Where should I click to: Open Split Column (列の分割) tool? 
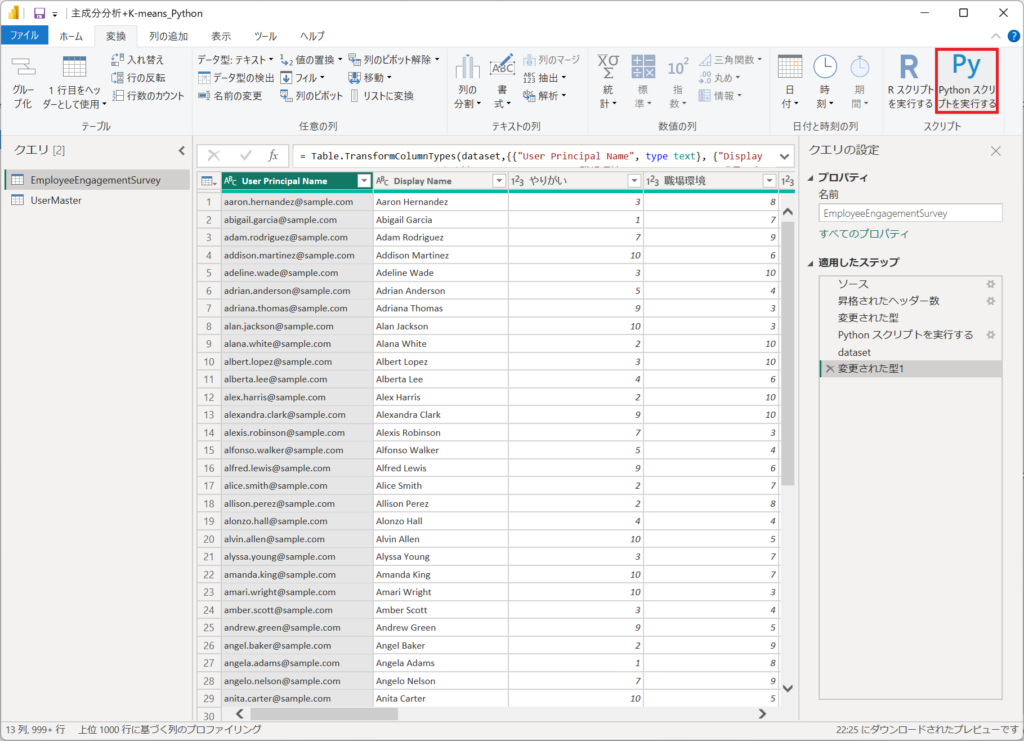pos(468,82)
